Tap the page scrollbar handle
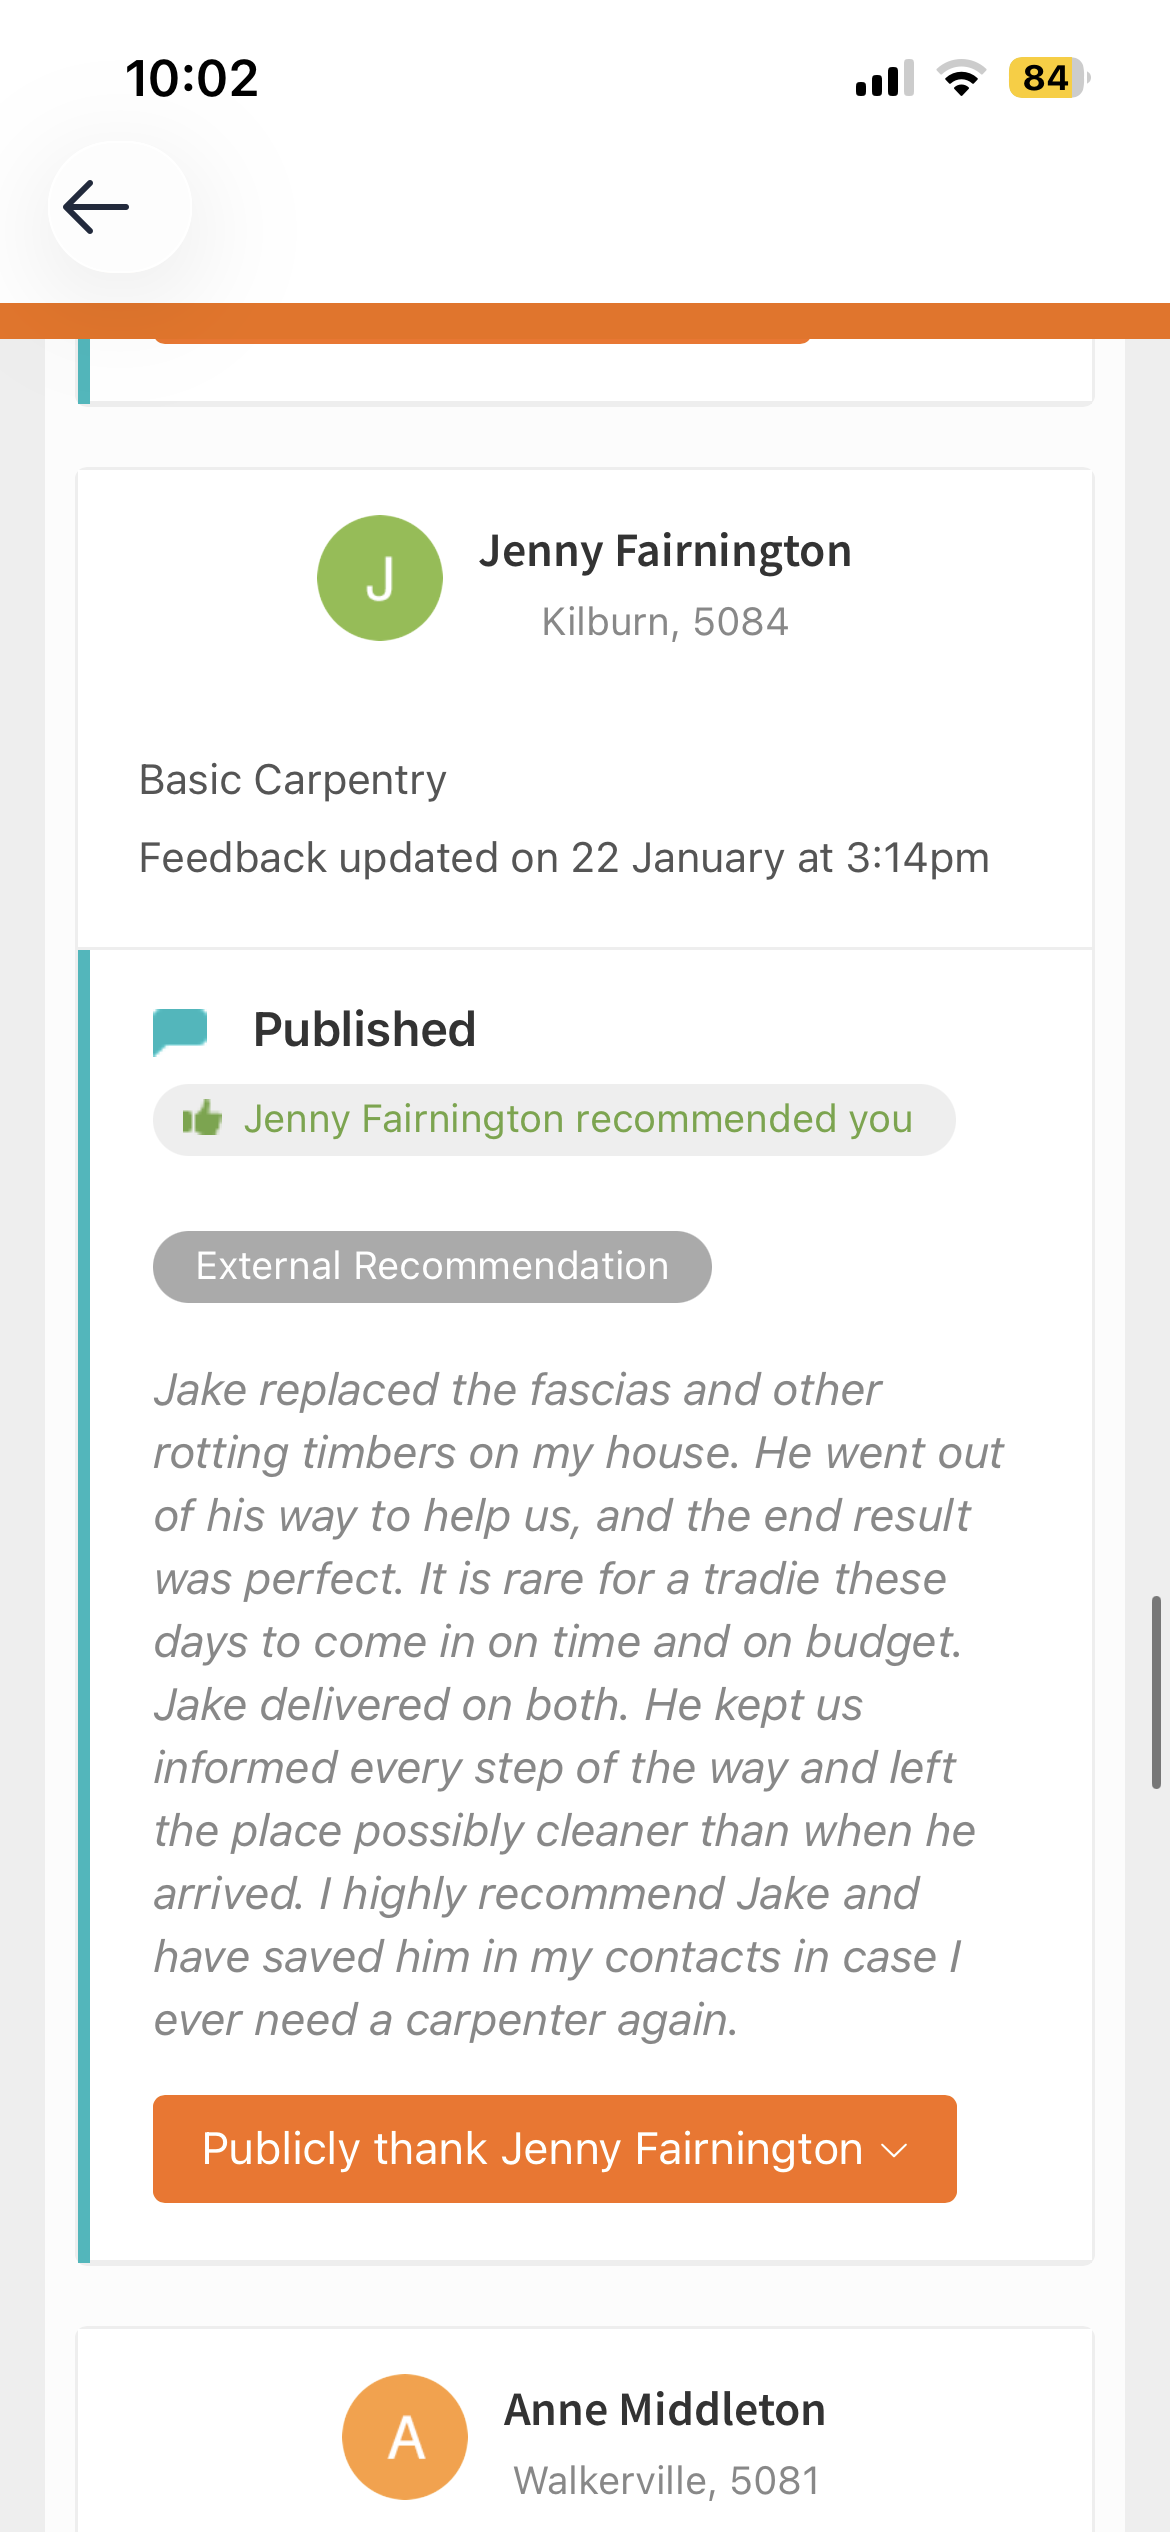The width and height of the screenshot is (1170, 2532). (1155, 1691)
